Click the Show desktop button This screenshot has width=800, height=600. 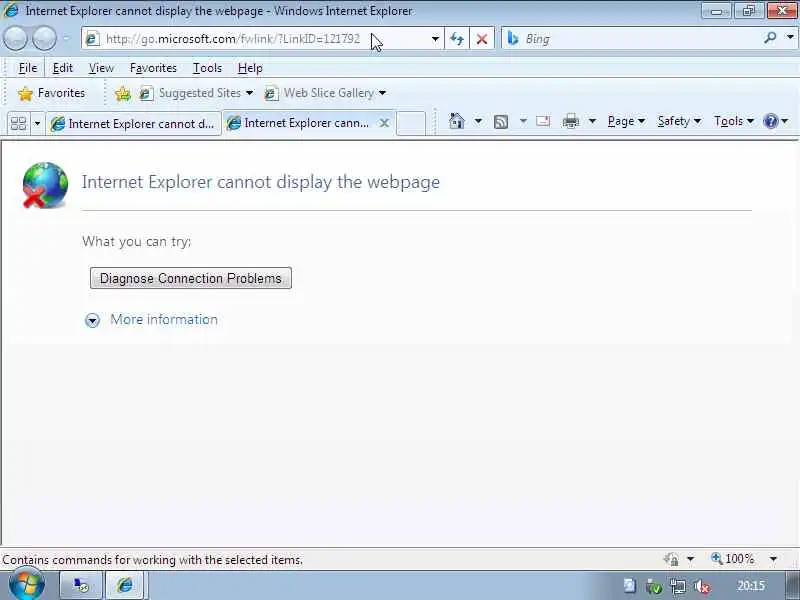pyautogui.click(x=792, y=586)
